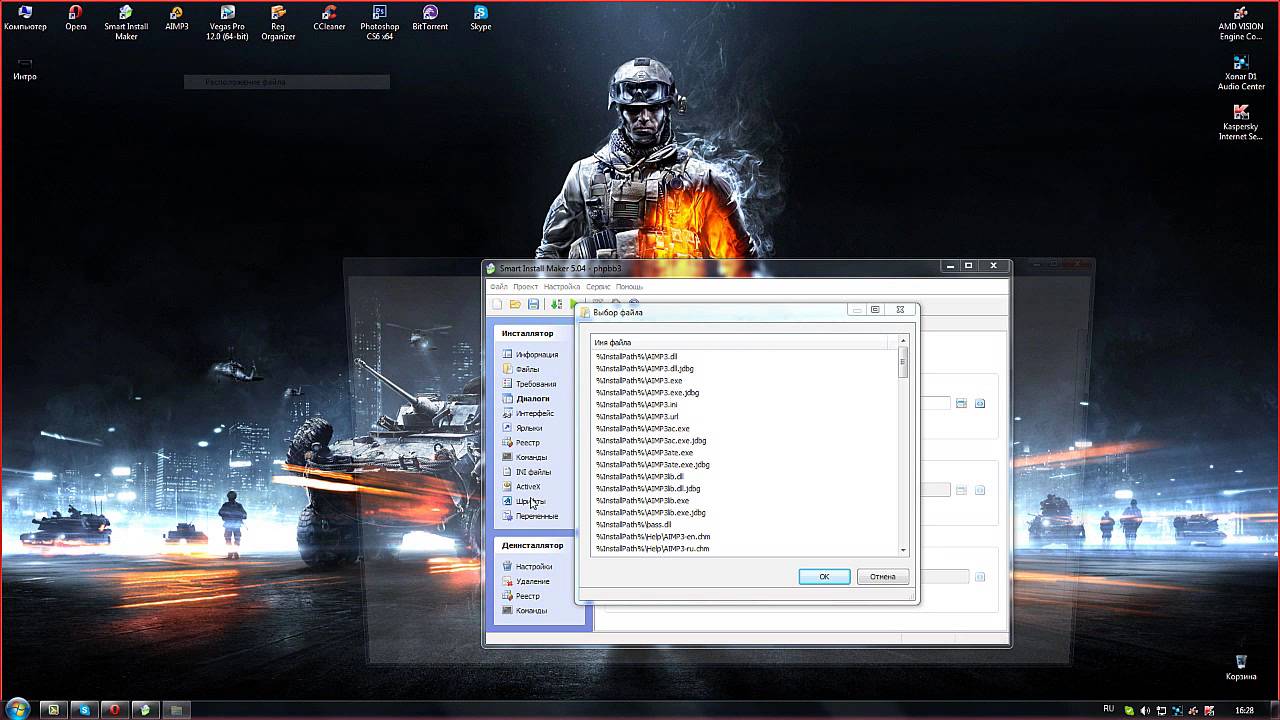This screenshot has width=1280, height=720.
Task: Click the Compile installer toolbar icon
Action: (556, 304)
